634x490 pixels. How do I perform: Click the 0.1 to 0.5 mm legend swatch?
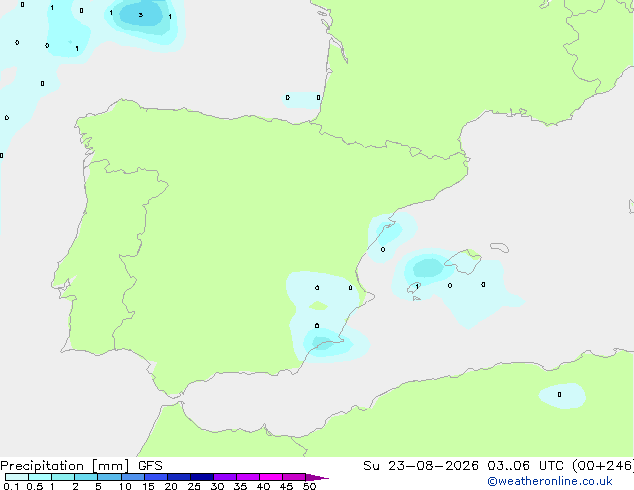(x=17, y=477)
